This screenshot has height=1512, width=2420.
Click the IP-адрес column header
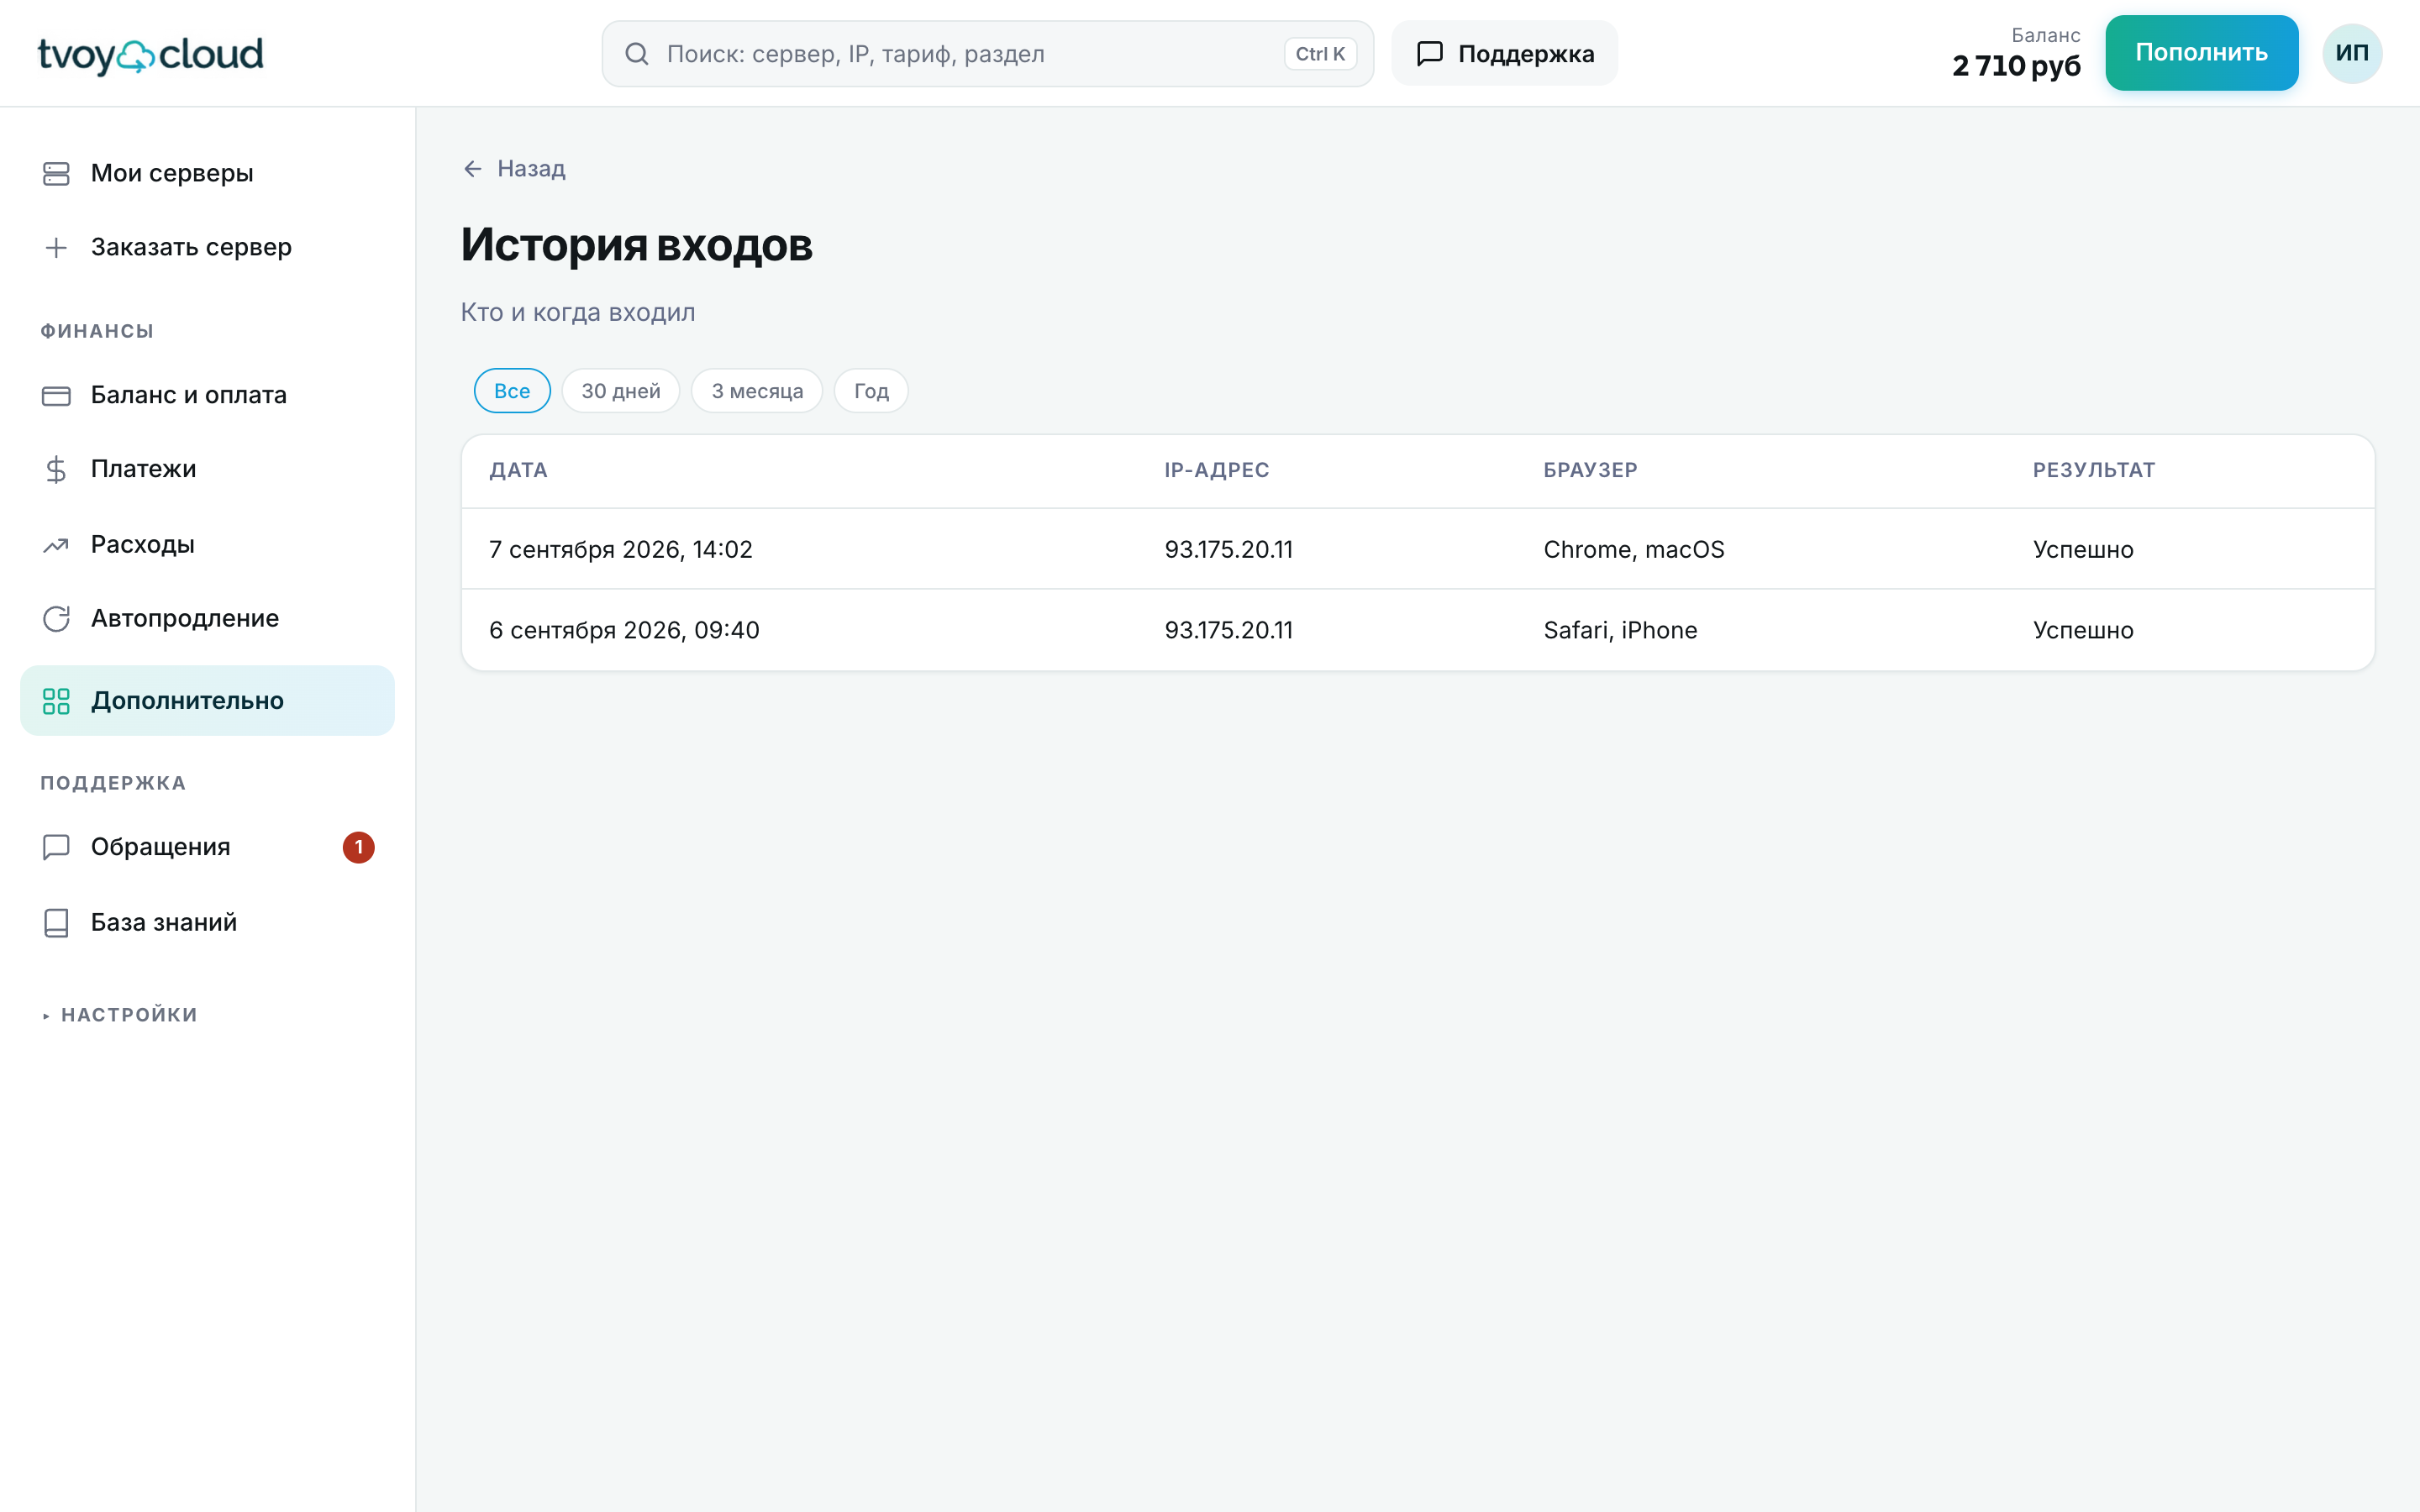1216,471
